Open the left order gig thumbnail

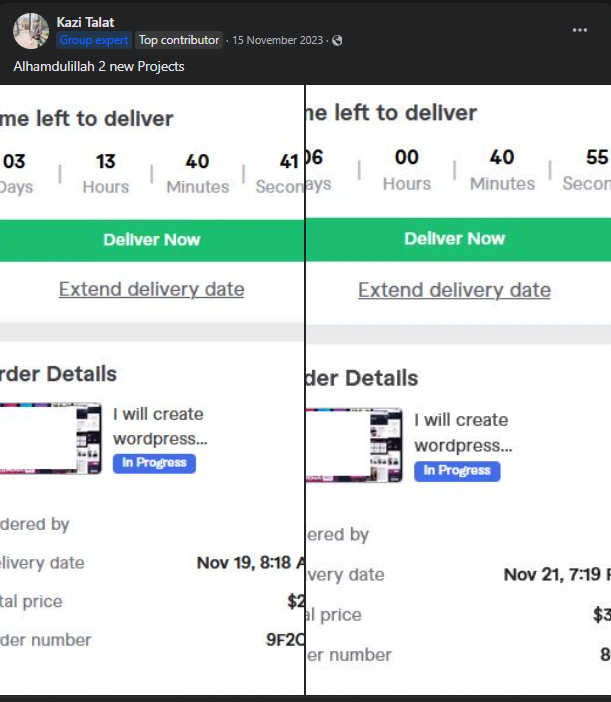coord(51,438)
